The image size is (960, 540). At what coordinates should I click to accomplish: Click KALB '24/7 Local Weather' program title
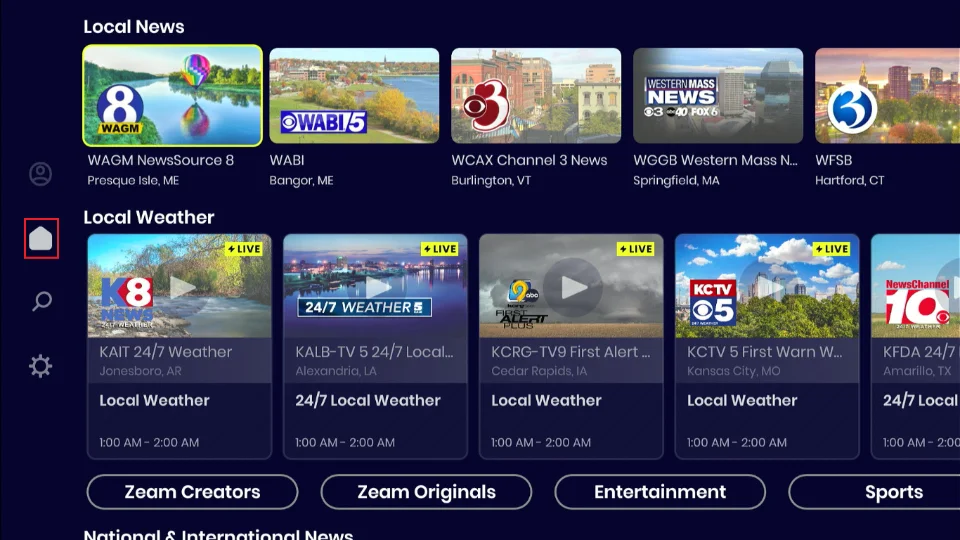pos(367,400)
